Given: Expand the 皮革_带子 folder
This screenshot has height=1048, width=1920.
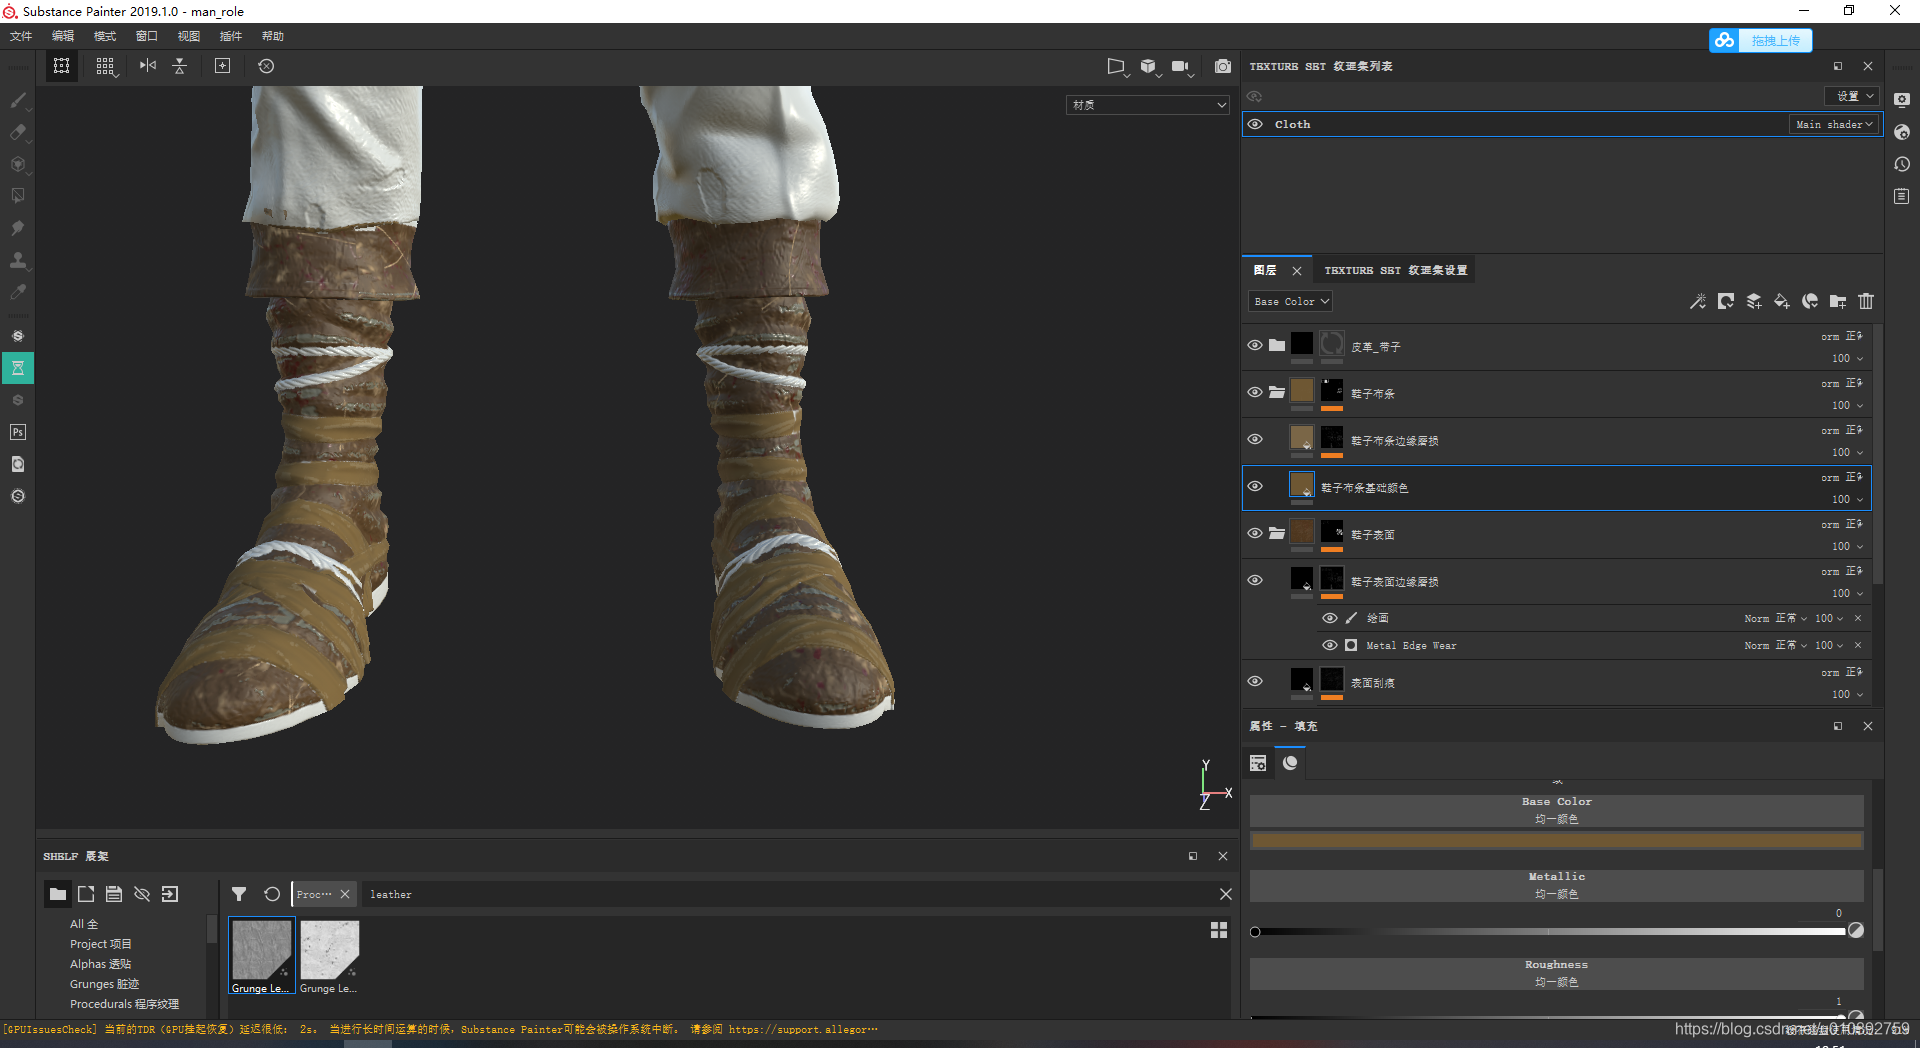Looking at the screenshot, I should tap(1277, 345).
